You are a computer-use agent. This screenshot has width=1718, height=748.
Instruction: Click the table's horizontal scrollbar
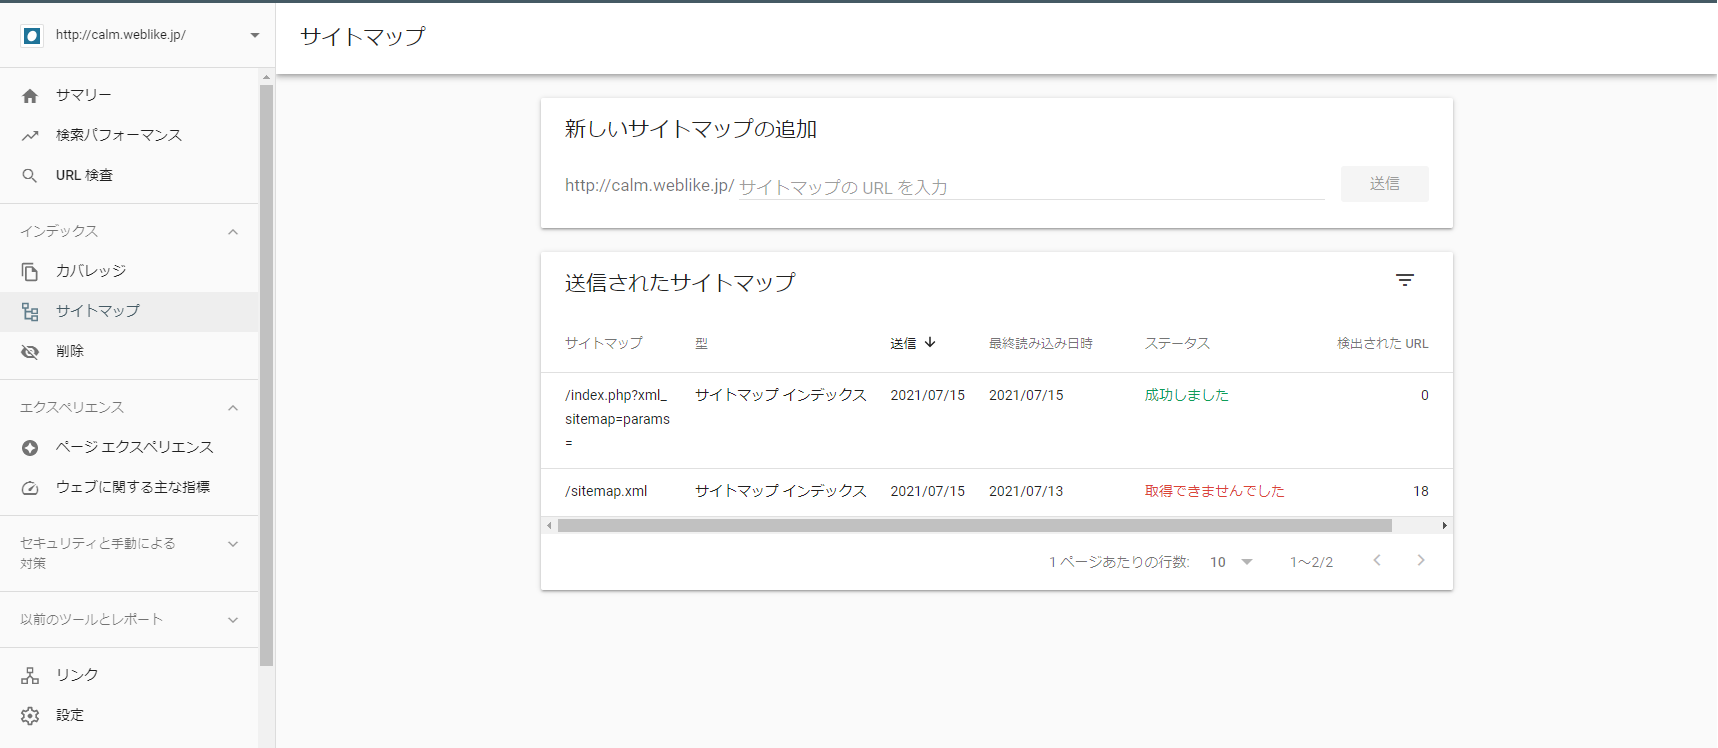coord(974,526)
